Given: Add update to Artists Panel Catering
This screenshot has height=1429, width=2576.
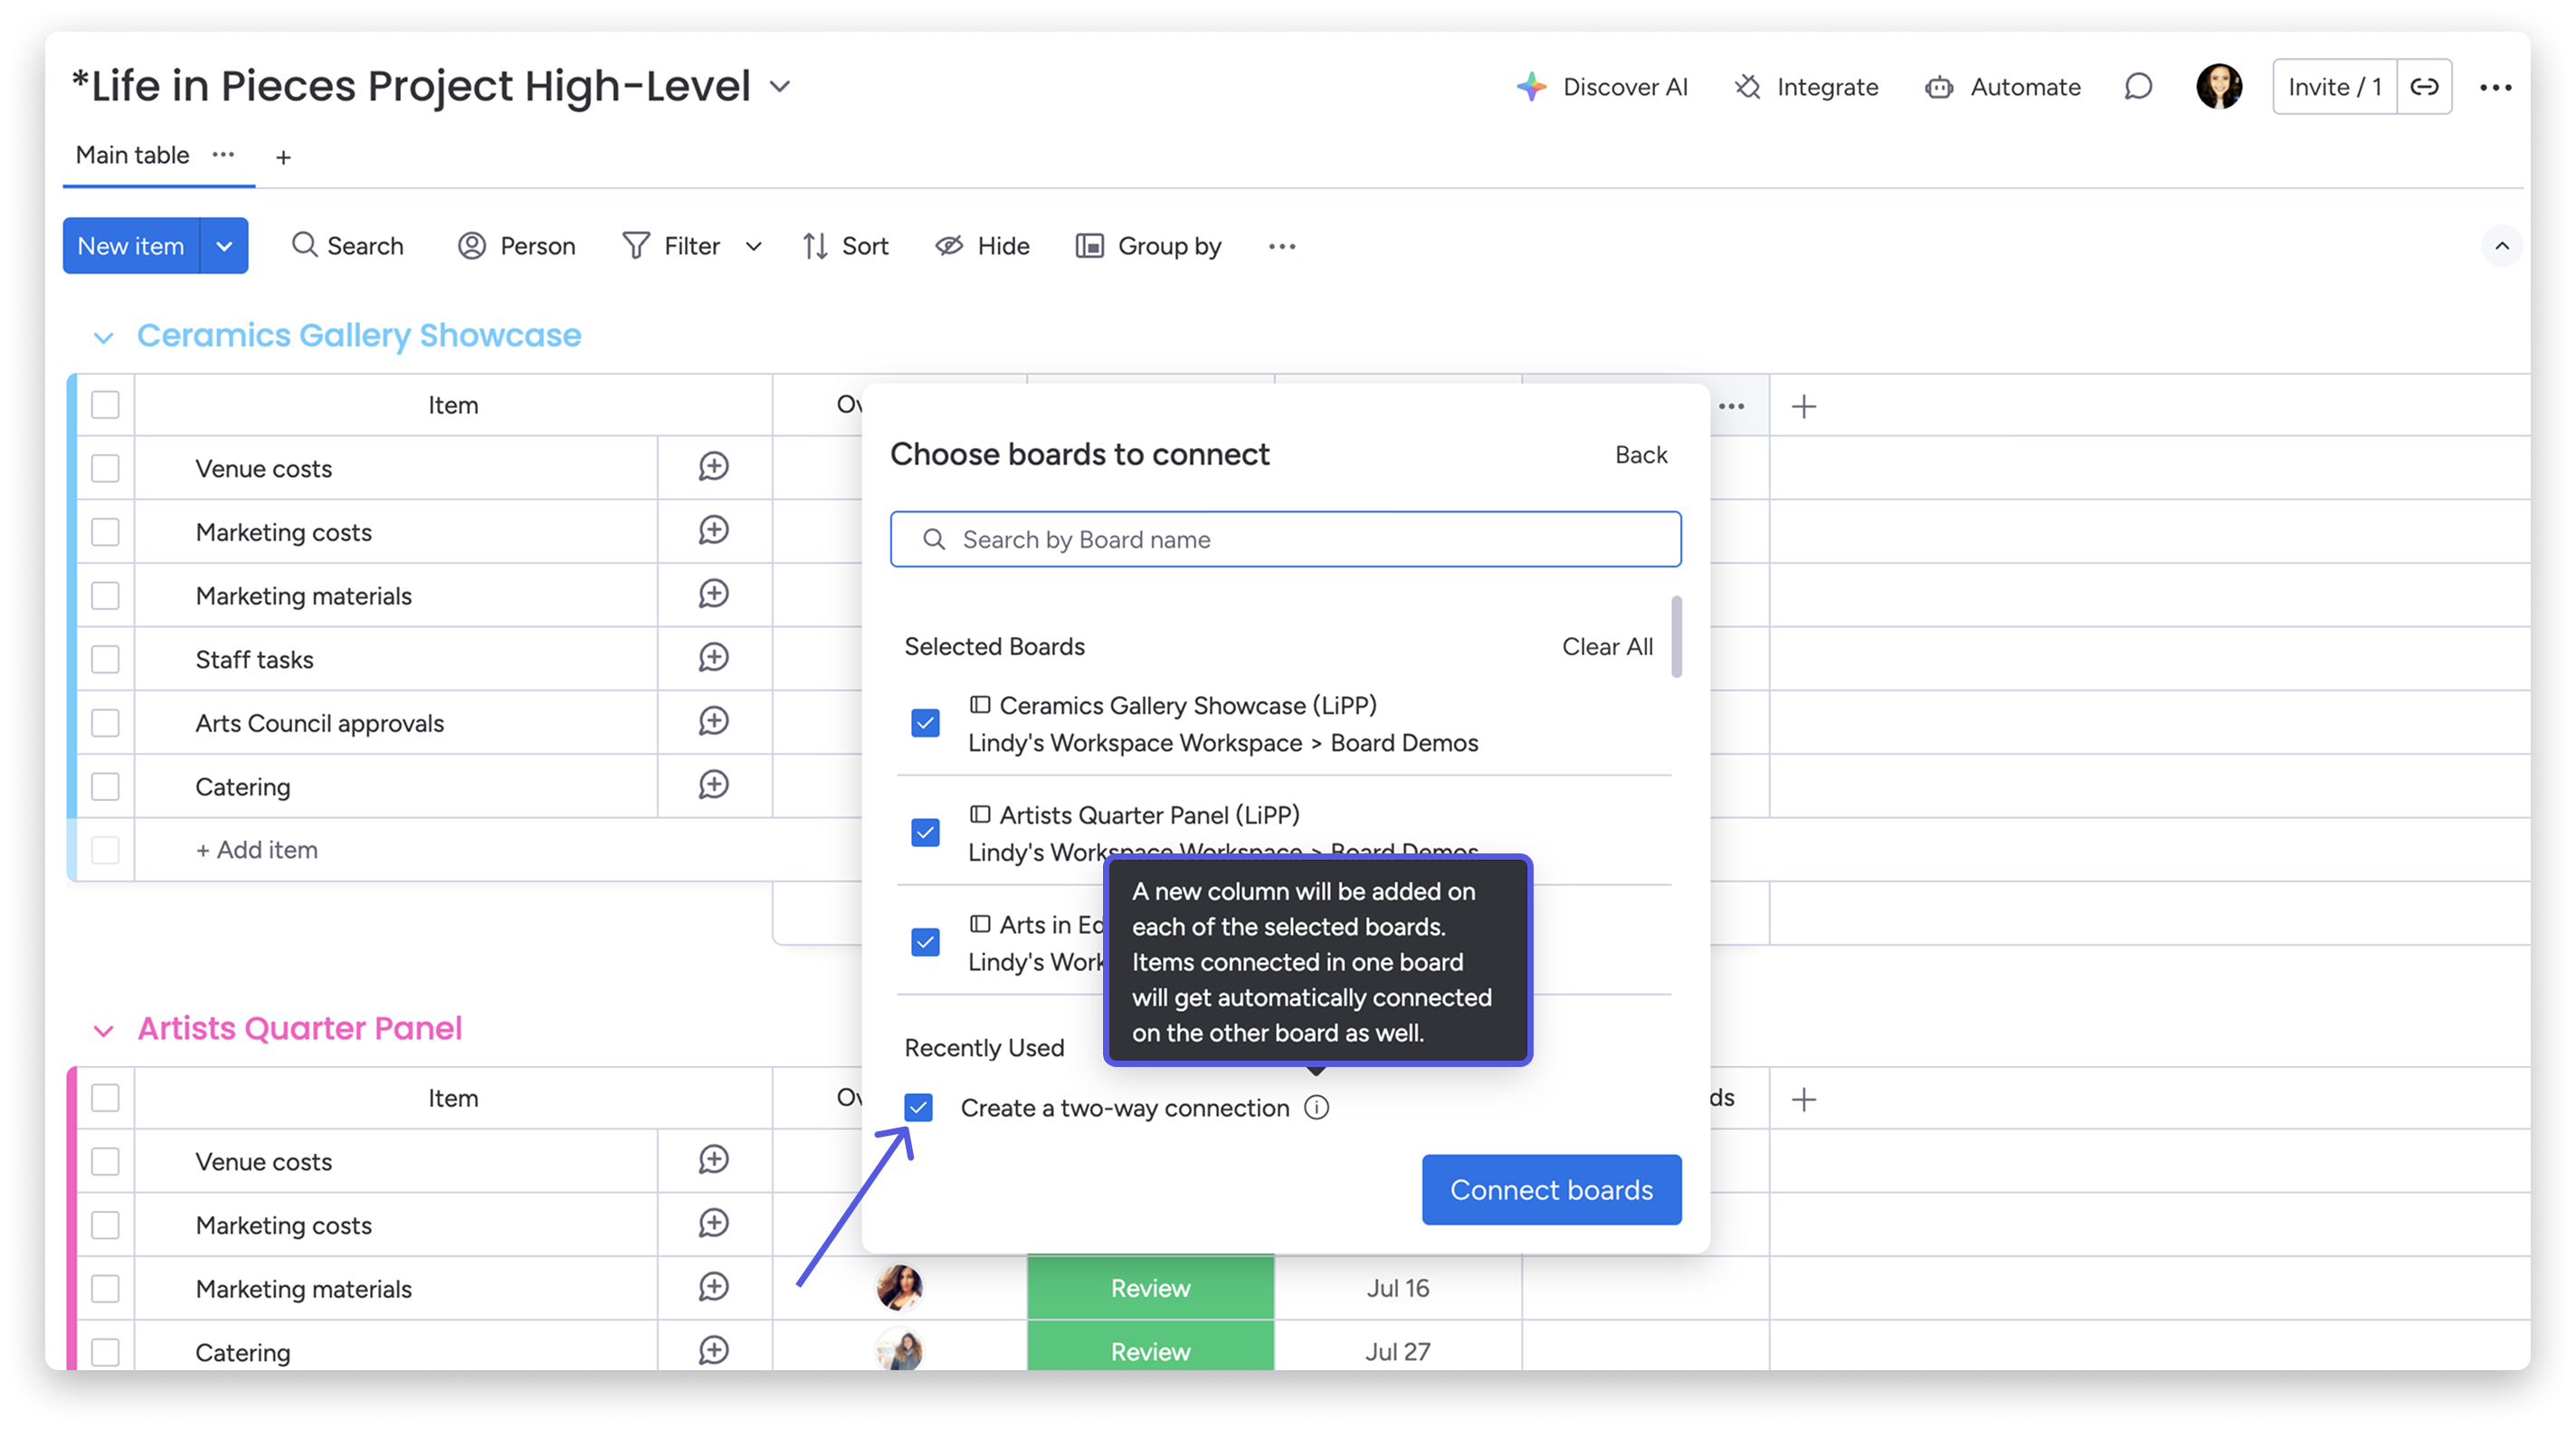Looking at the screenshot, I should click(713, 1351).
